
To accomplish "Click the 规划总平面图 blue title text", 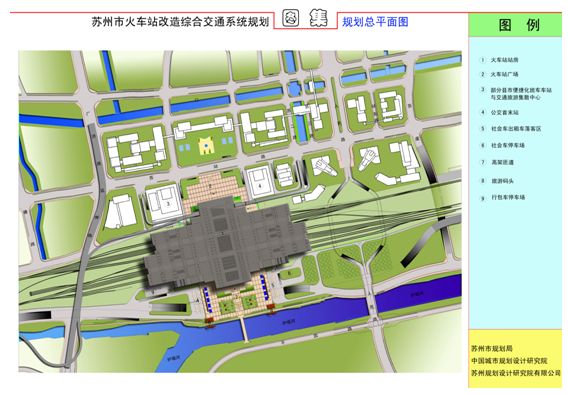I will point(375,22).
